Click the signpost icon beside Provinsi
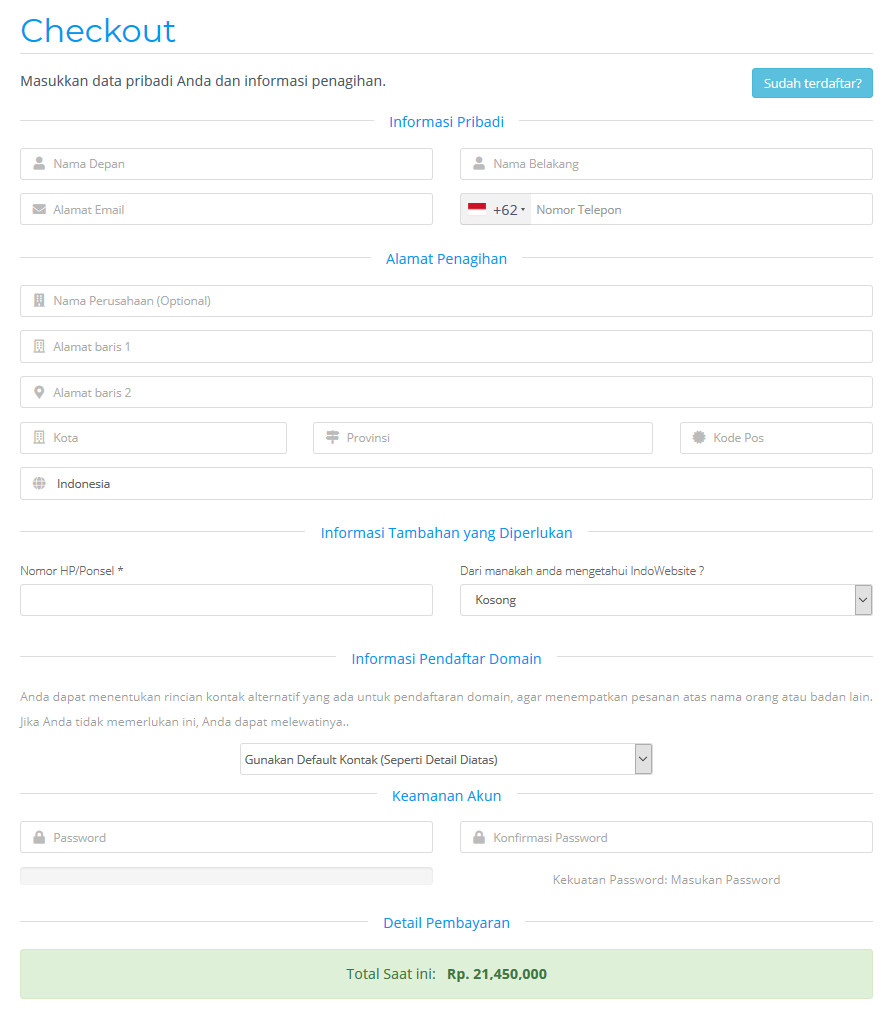This screenshot has height=1018, width=895. (x=333, y=438)
